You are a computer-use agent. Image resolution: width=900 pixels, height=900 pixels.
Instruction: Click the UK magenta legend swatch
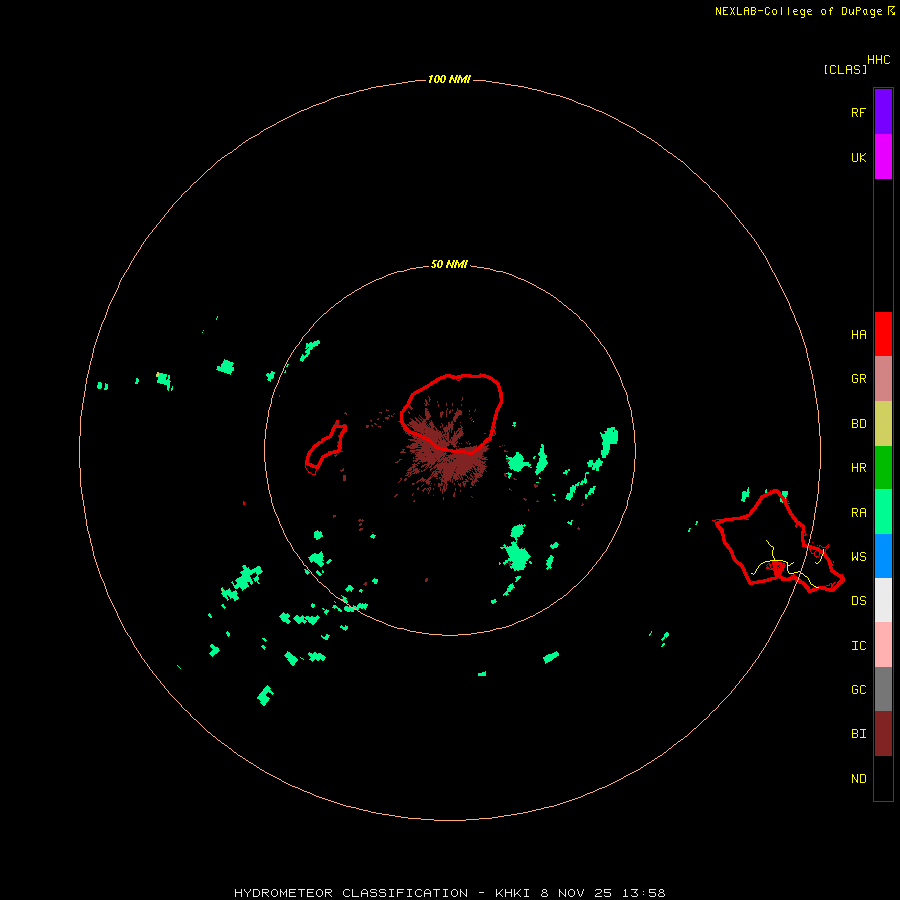pyautogui.click(x=883, y=157)
